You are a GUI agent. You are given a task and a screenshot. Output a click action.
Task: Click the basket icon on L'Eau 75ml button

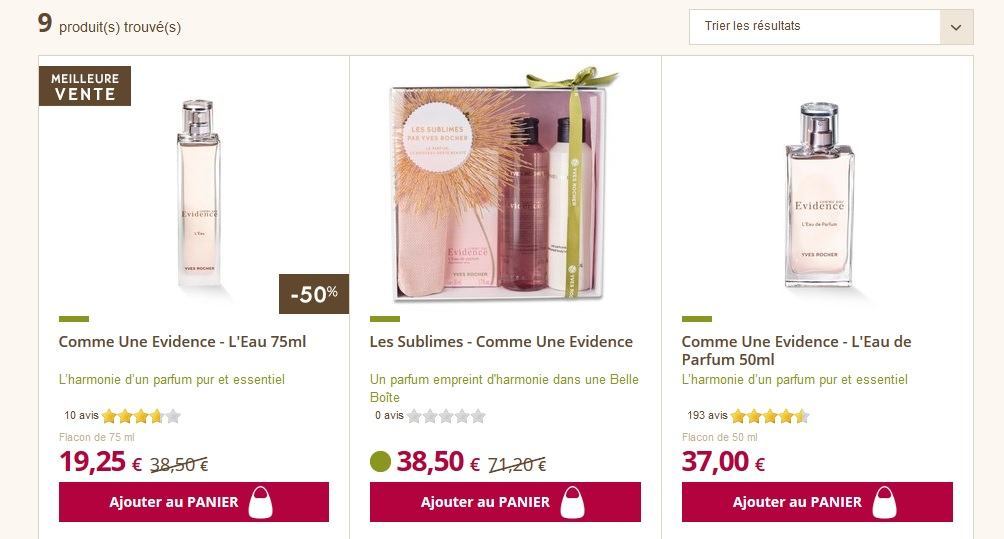coord(260,502)
